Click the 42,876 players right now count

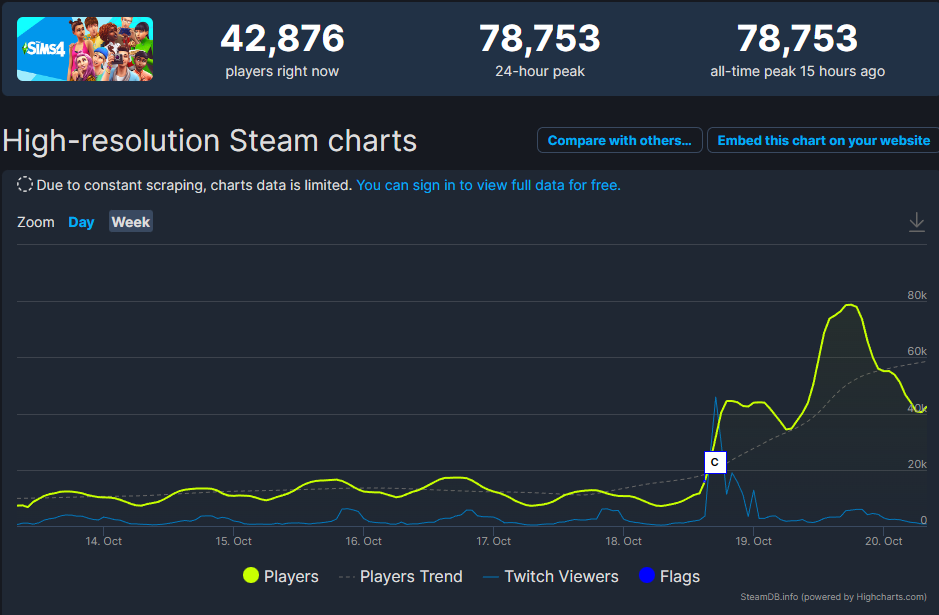coord(282,39)
